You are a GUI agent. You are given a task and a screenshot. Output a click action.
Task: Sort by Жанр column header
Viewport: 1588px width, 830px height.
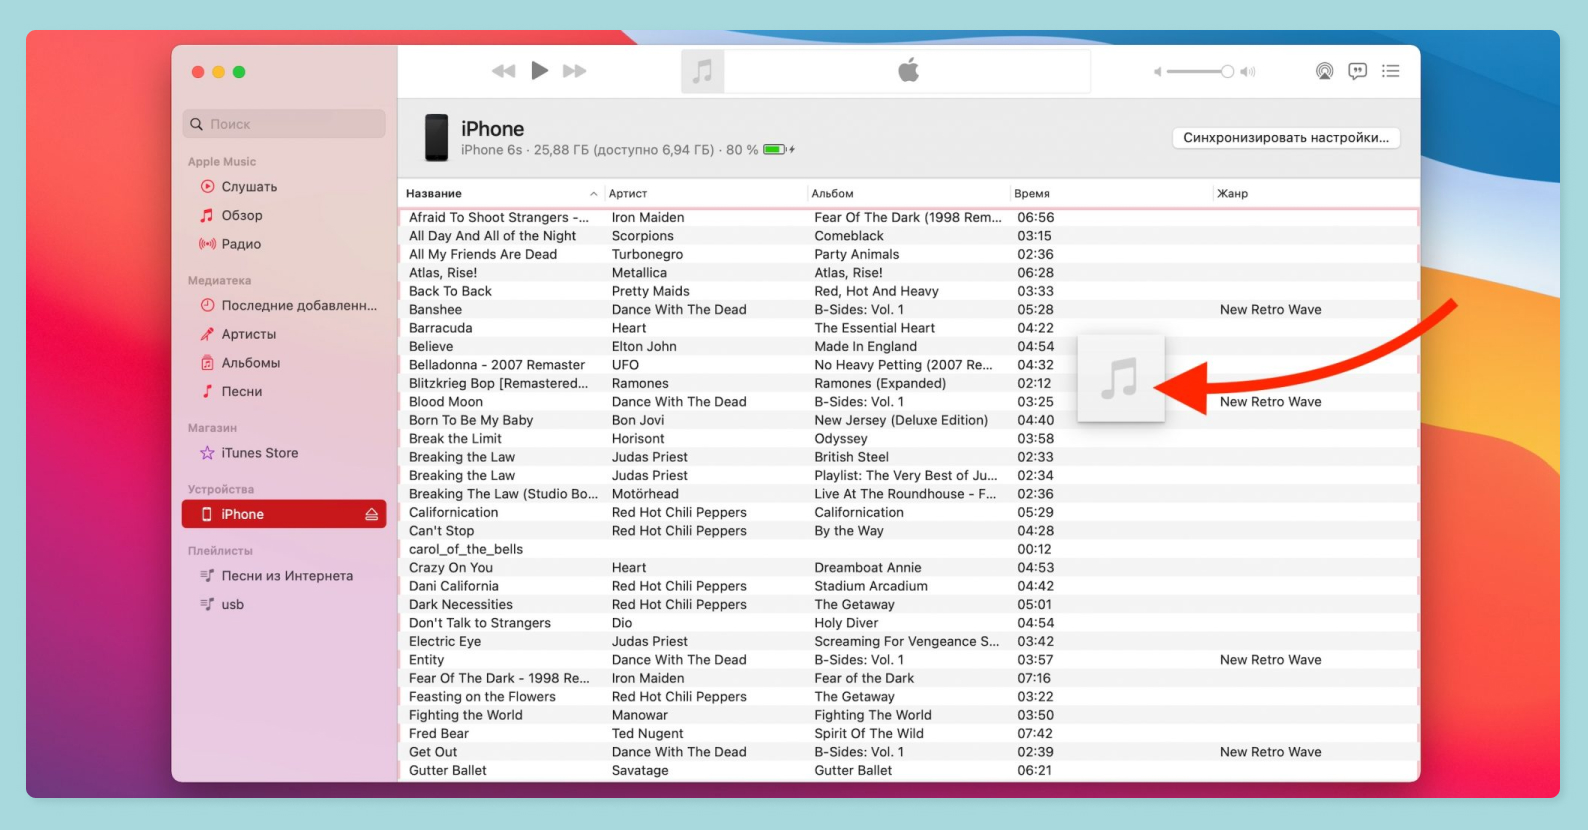pyautogui.click(x=1233, y=194)
